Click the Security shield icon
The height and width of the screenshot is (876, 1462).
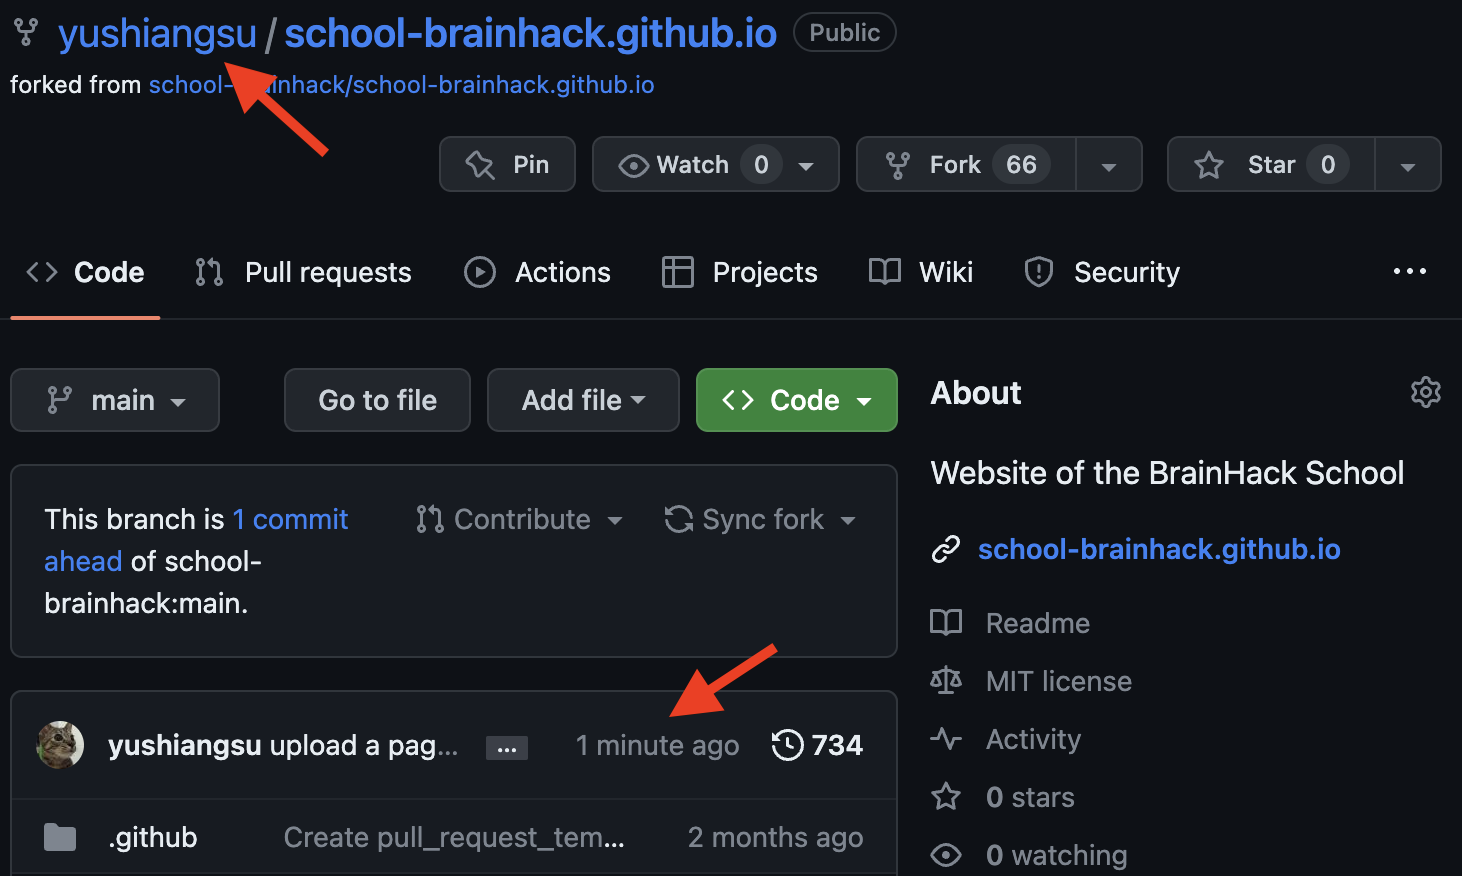1039,272
